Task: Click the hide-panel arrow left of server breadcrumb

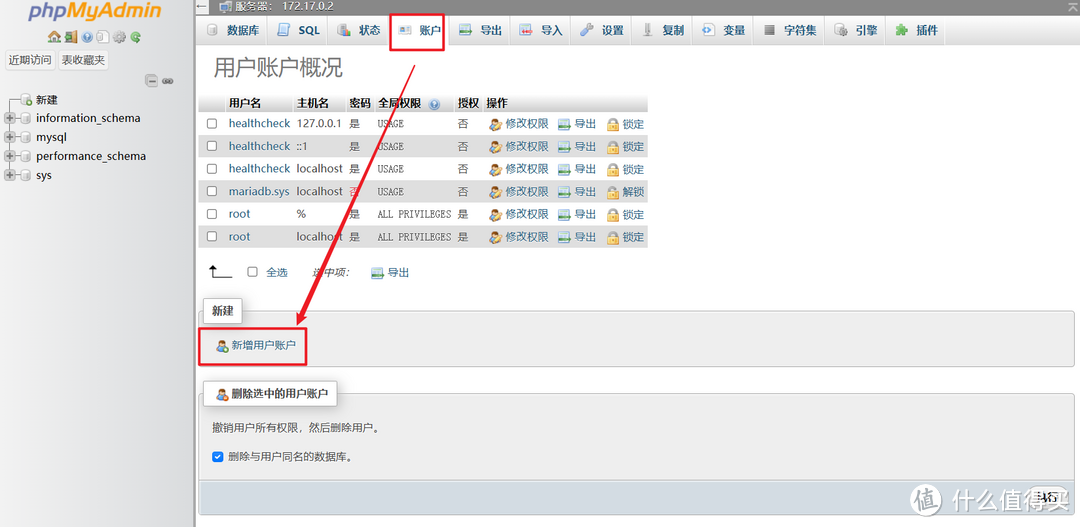Action: tap(202, 7)
